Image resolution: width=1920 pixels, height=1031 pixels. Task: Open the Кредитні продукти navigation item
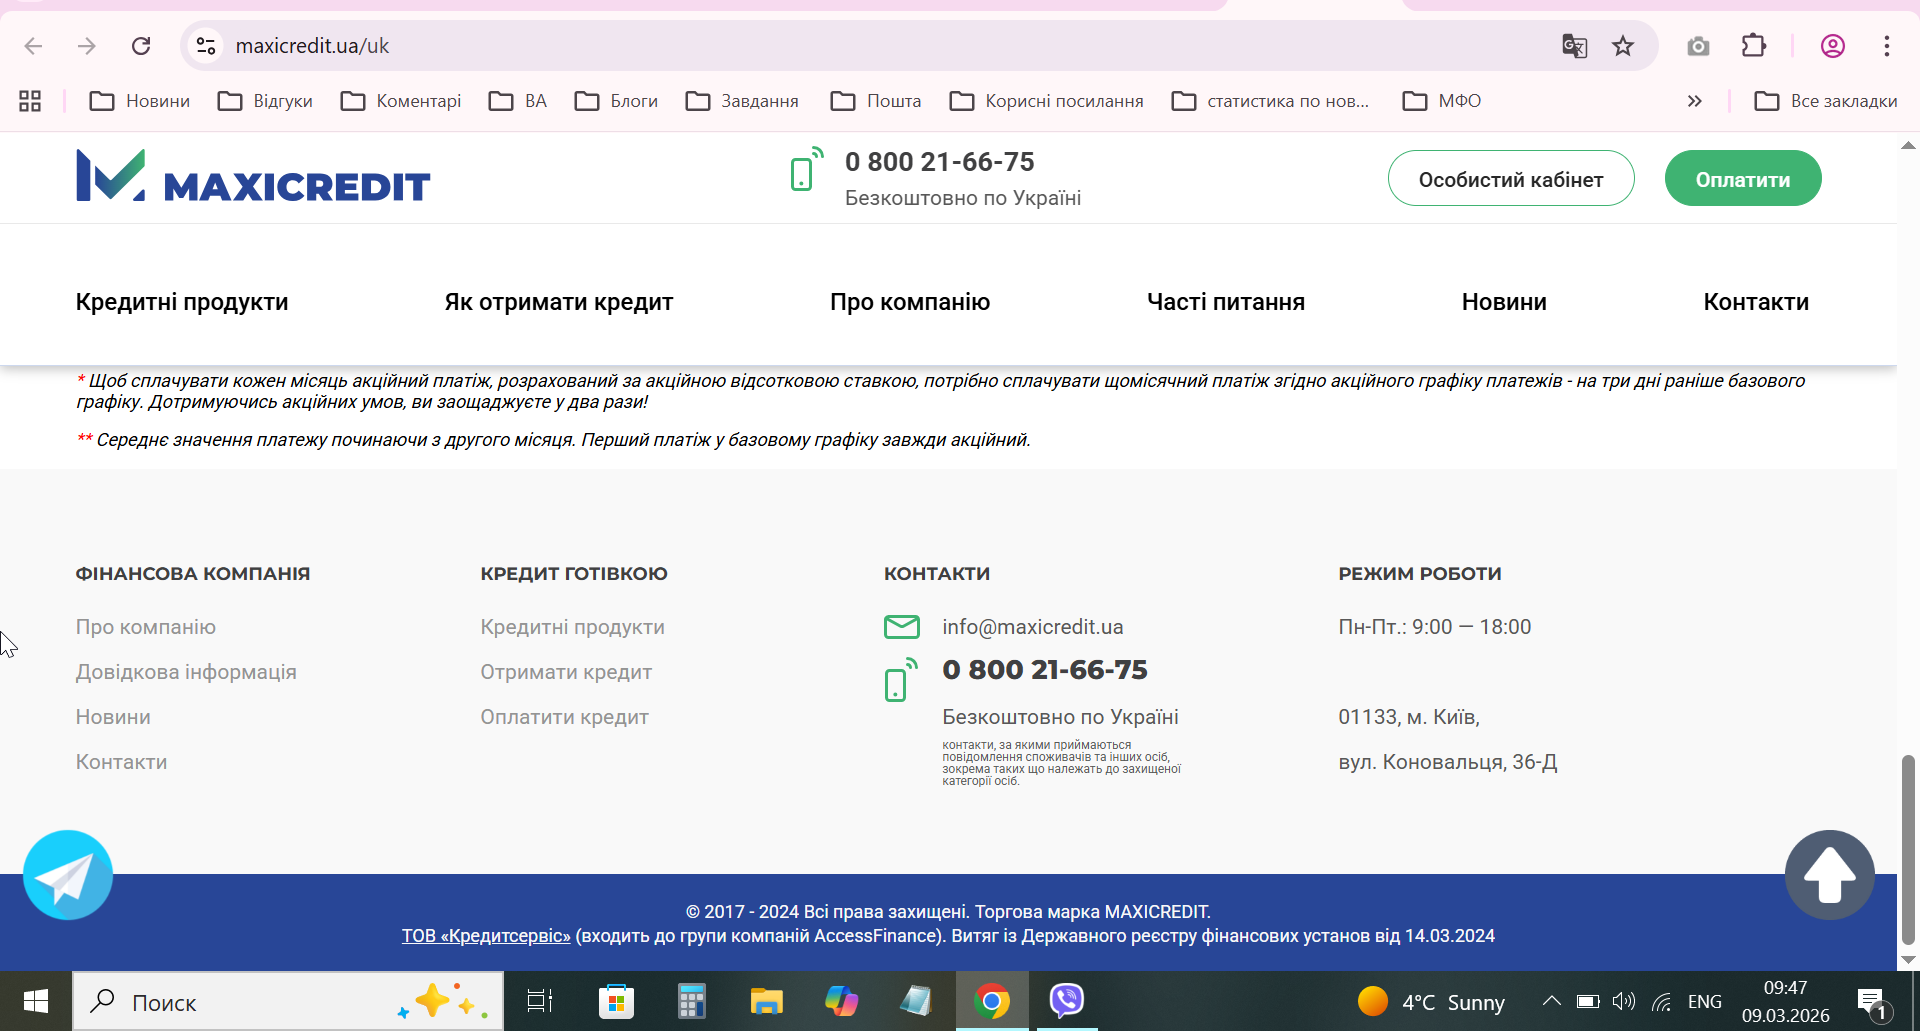(x=182, y=302)
